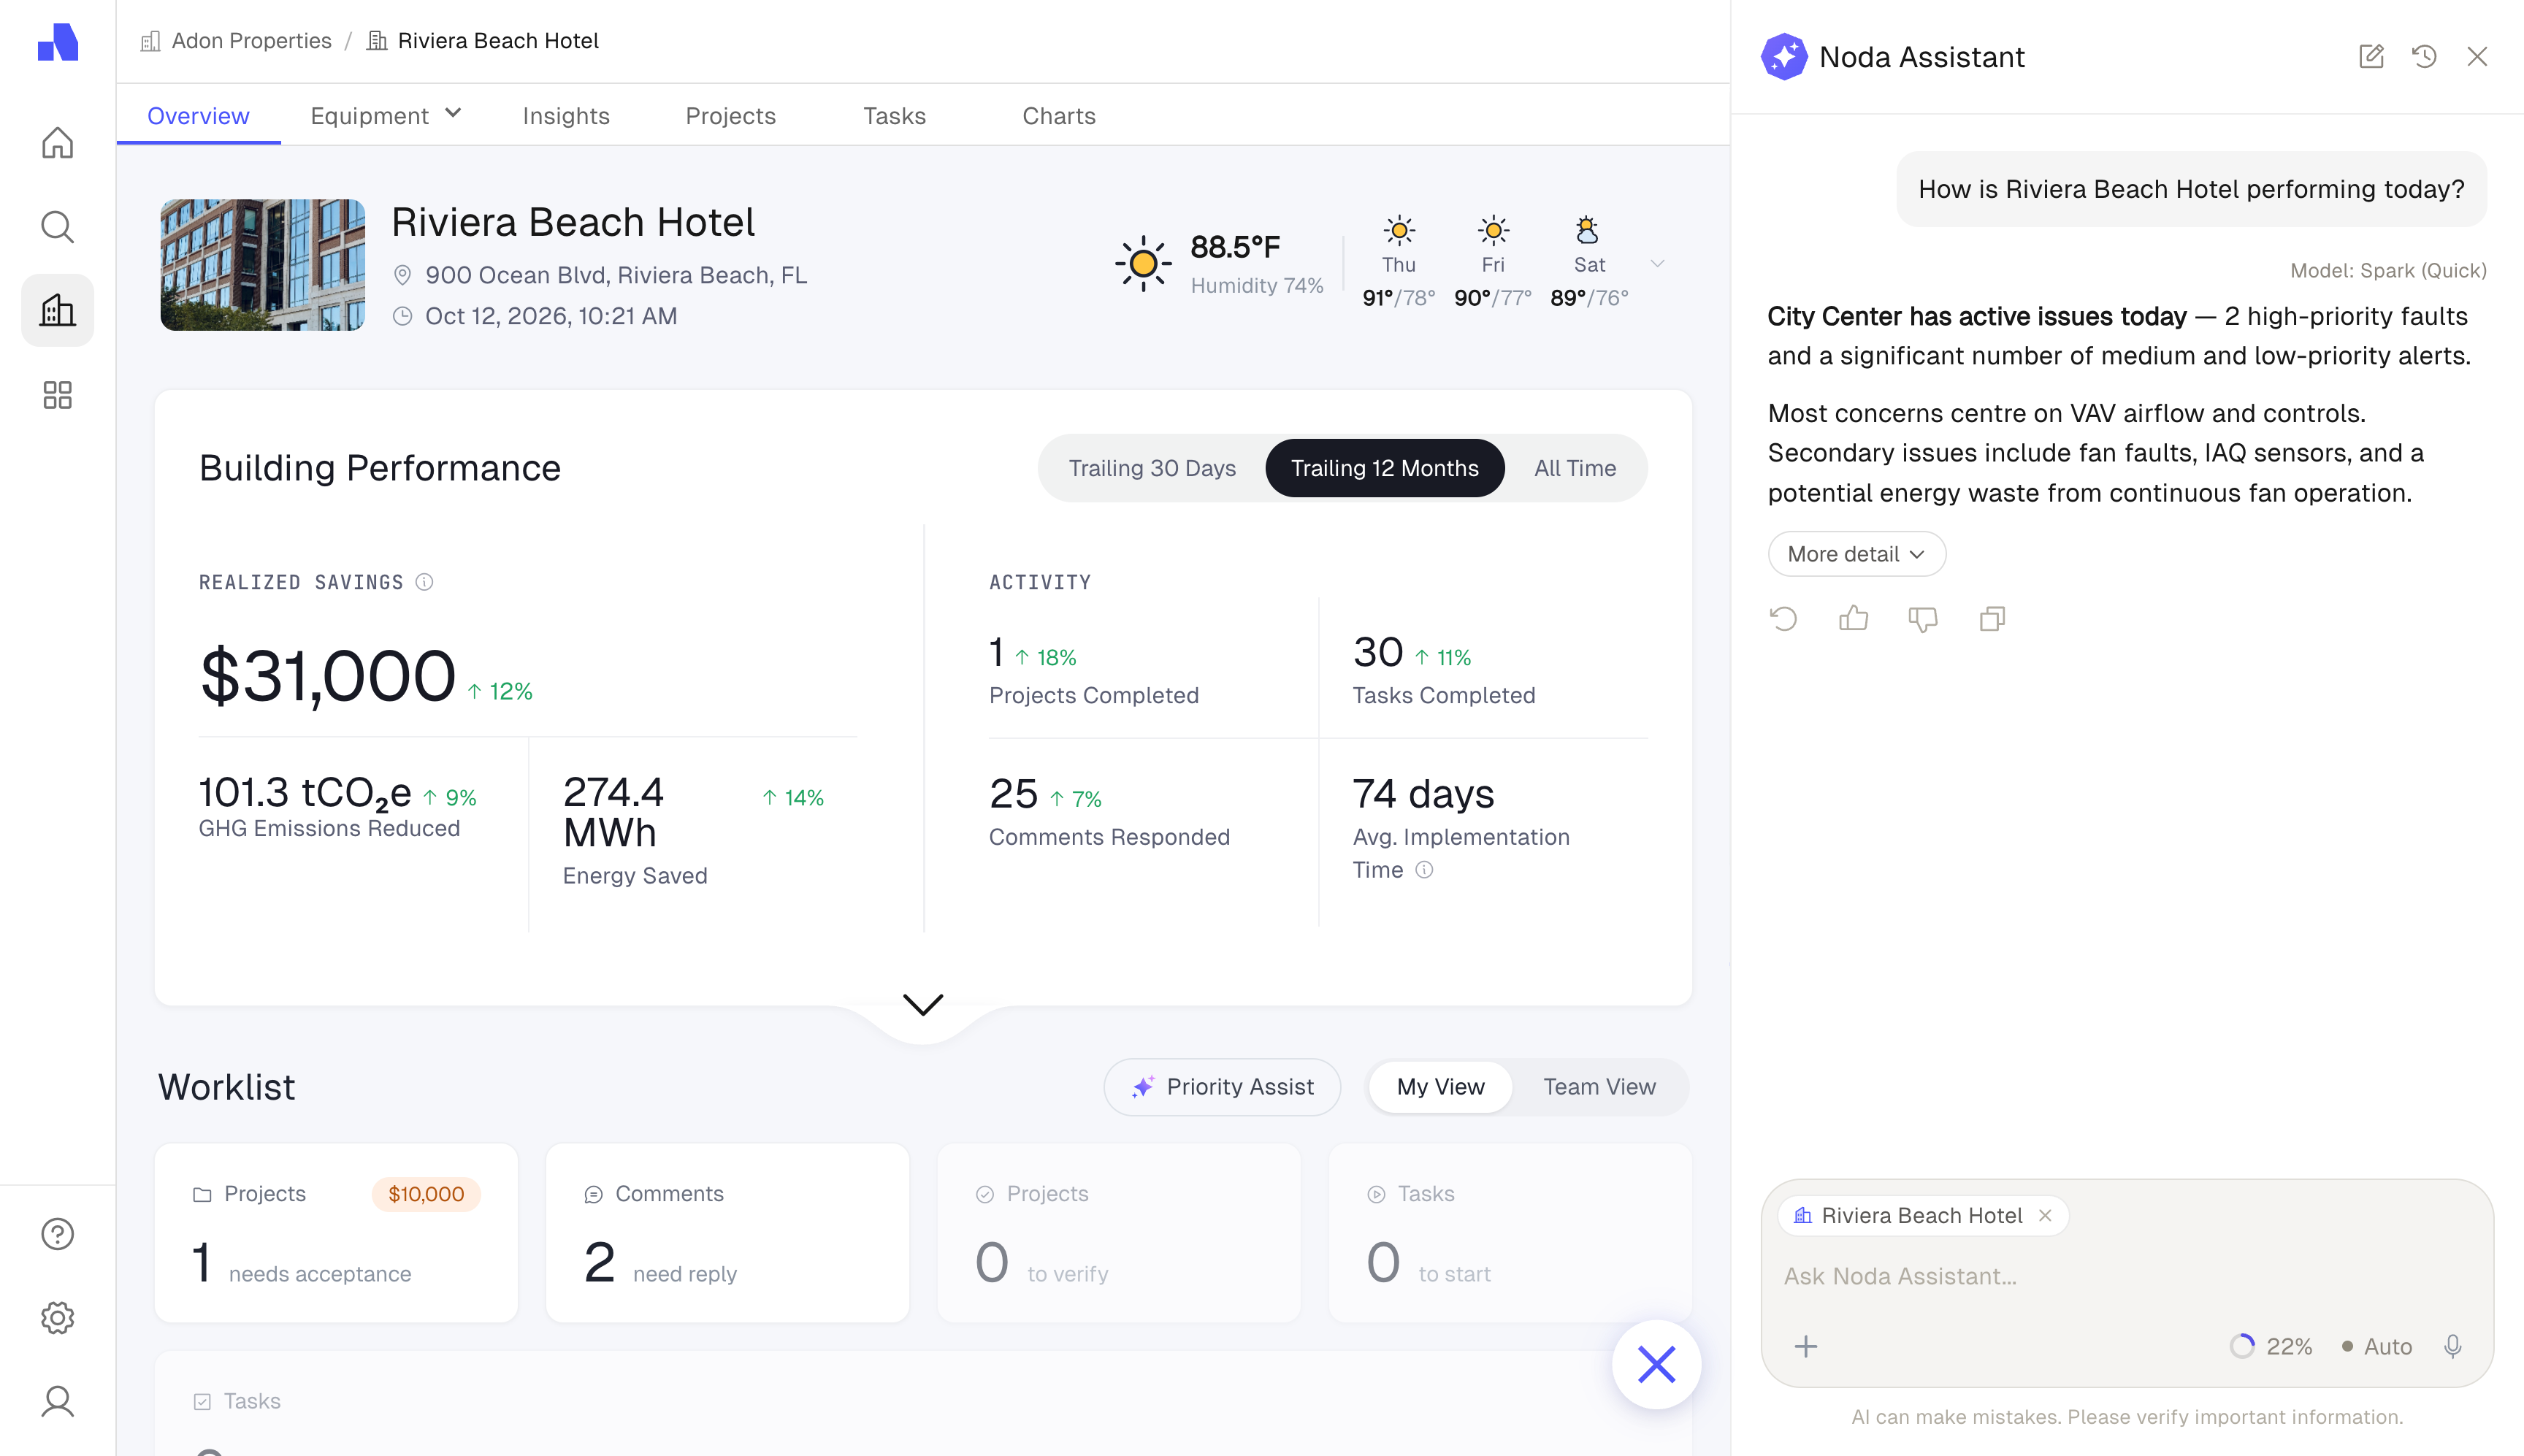2524x1456 pixels.
Task: Click the 22% context usage indicator
Action: 2271,1346
